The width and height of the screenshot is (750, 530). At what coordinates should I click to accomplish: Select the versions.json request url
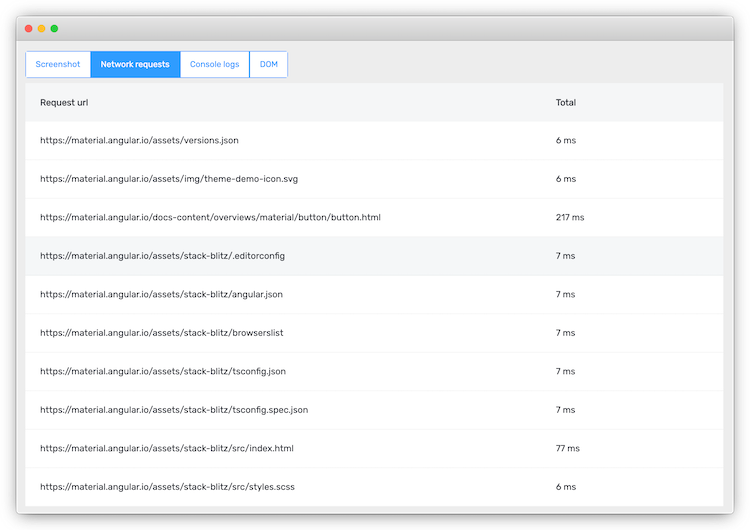click(139, 140)
